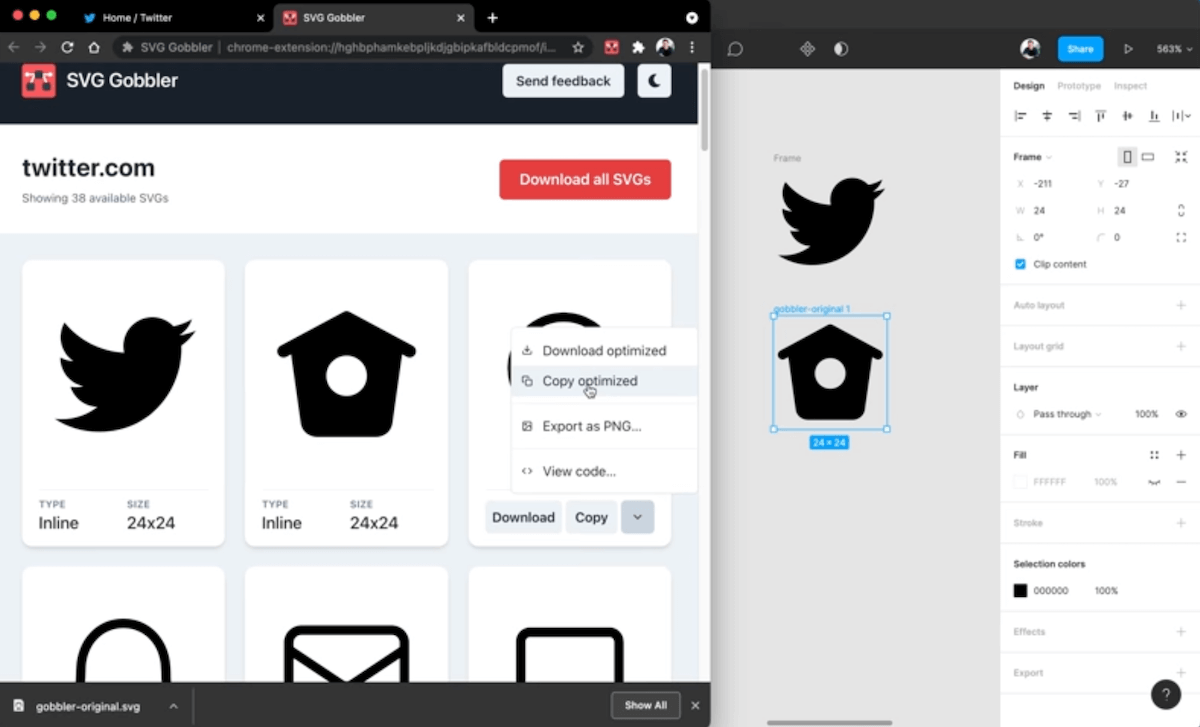Click Download all SVGs button
Viewport: 1200px width, 727px height.
coord(585,180)
